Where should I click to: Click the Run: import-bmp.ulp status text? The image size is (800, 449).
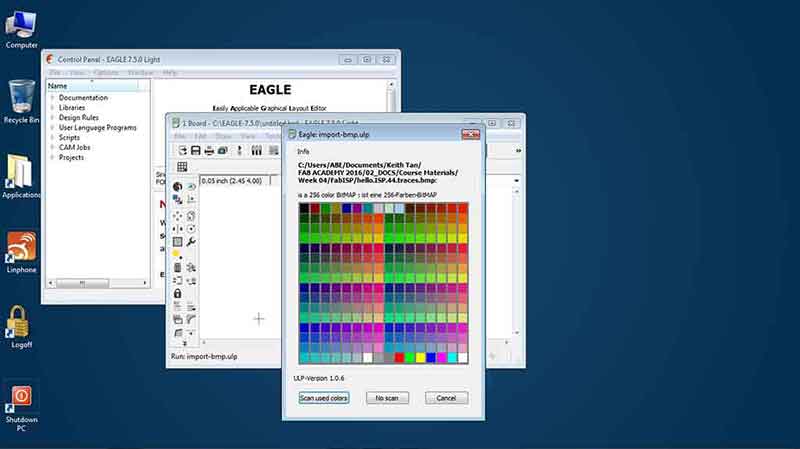tap(204, 356)
